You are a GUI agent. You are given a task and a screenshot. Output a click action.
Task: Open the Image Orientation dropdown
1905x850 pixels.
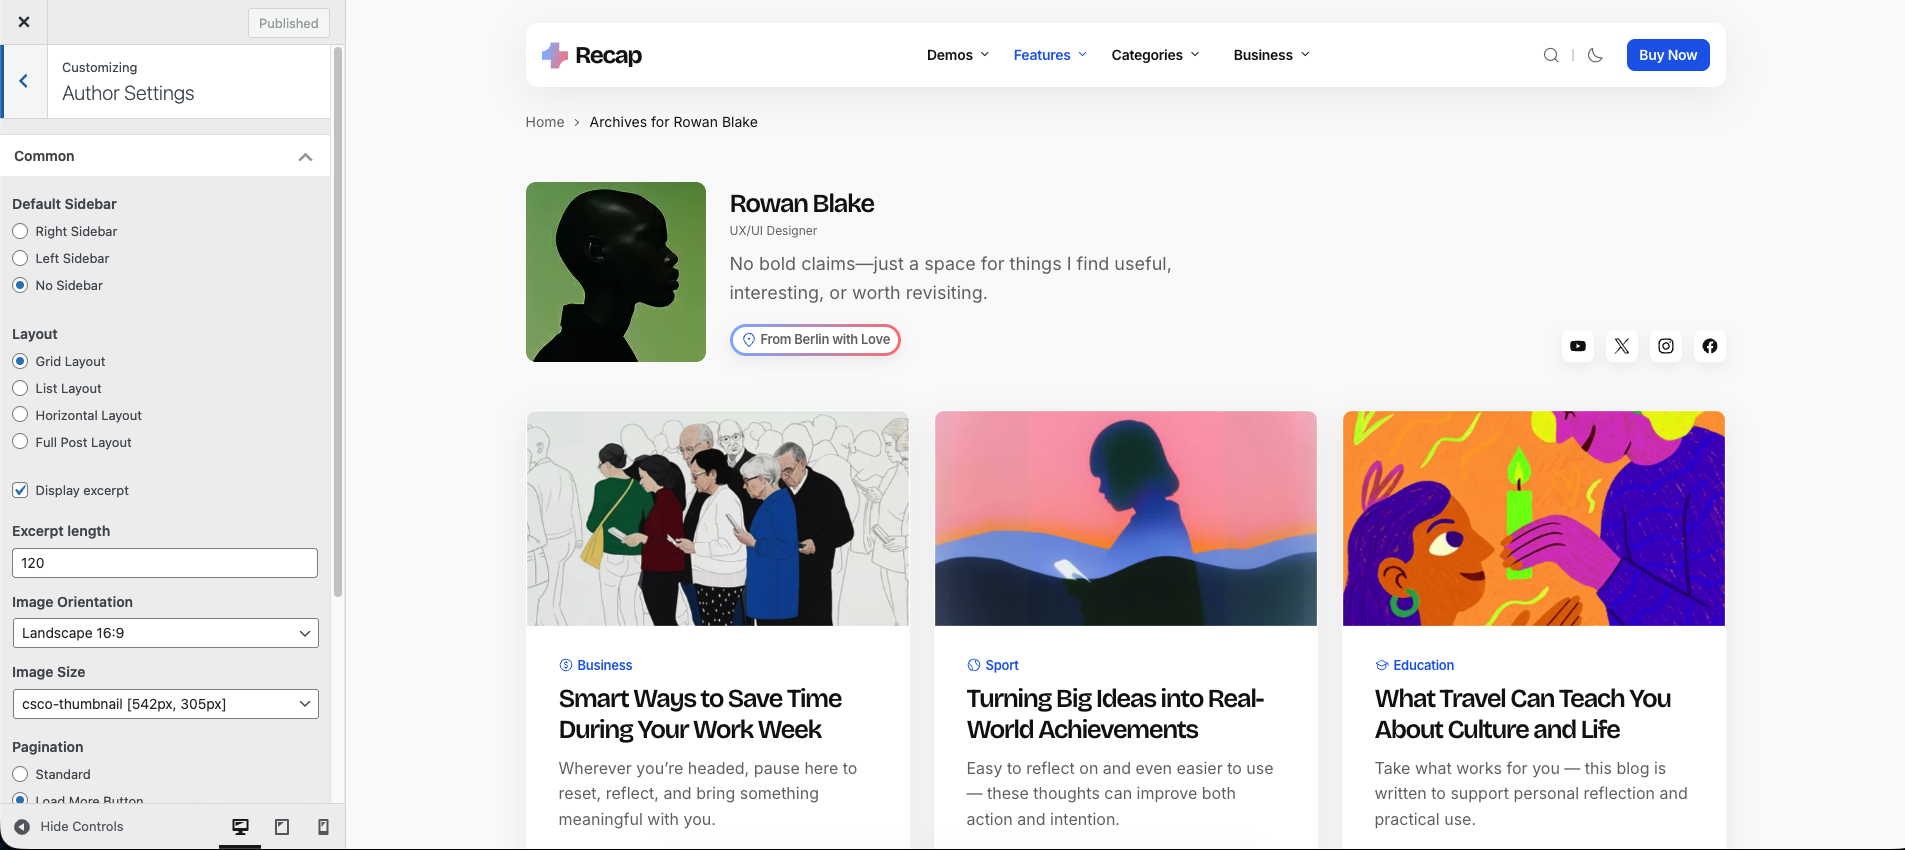pos(165,633)
